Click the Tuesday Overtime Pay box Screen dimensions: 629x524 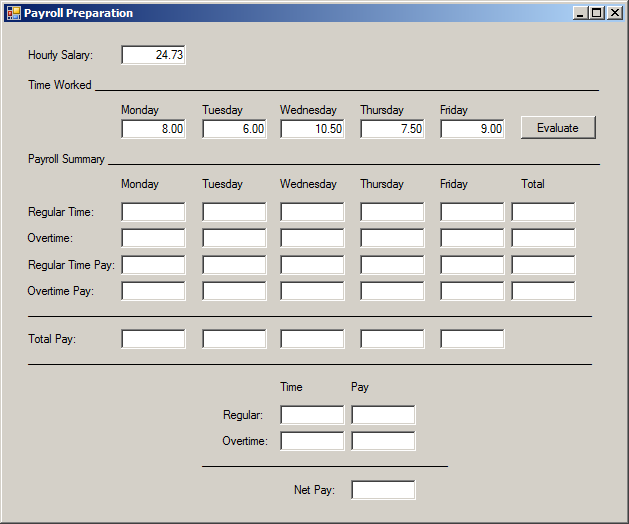point(234,291)
